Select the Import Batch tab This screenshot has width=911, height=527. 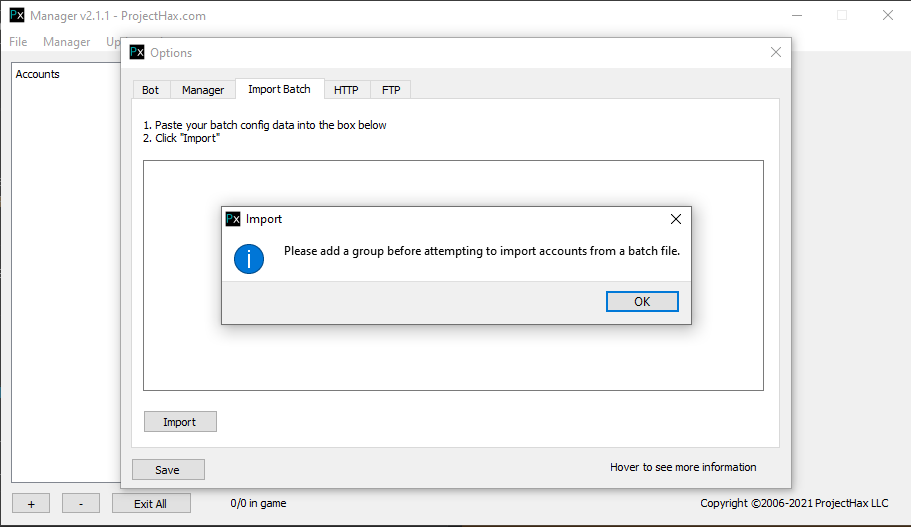point(279,89)
